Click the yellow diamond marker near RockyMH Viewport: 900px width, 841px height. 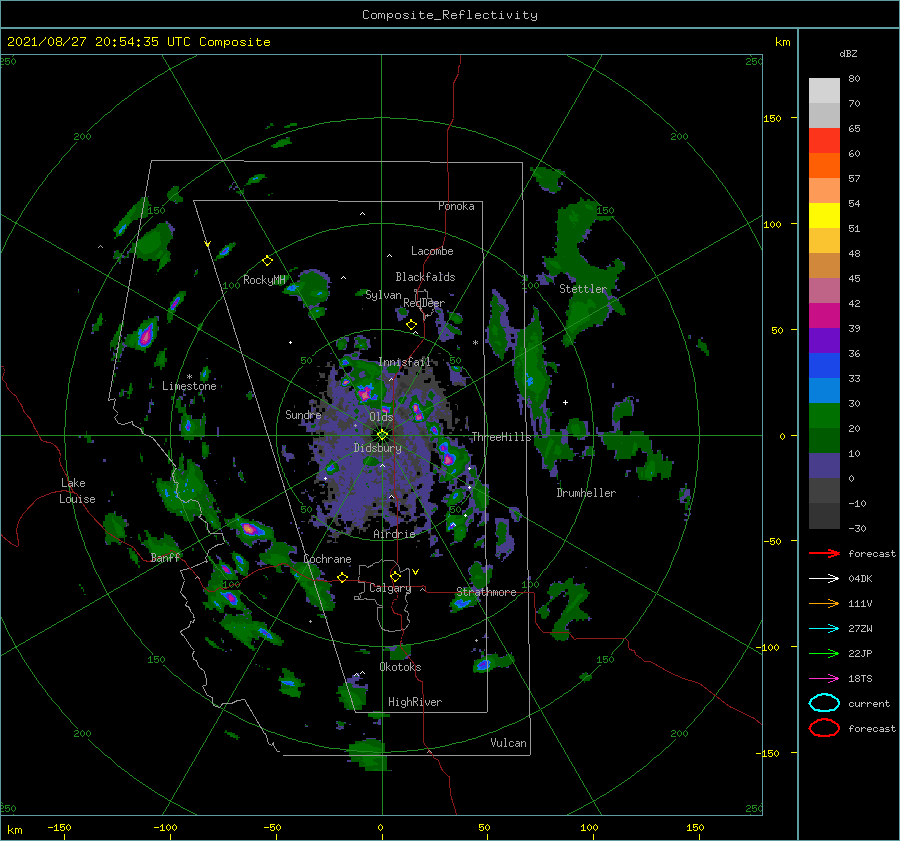pos(267,261)
